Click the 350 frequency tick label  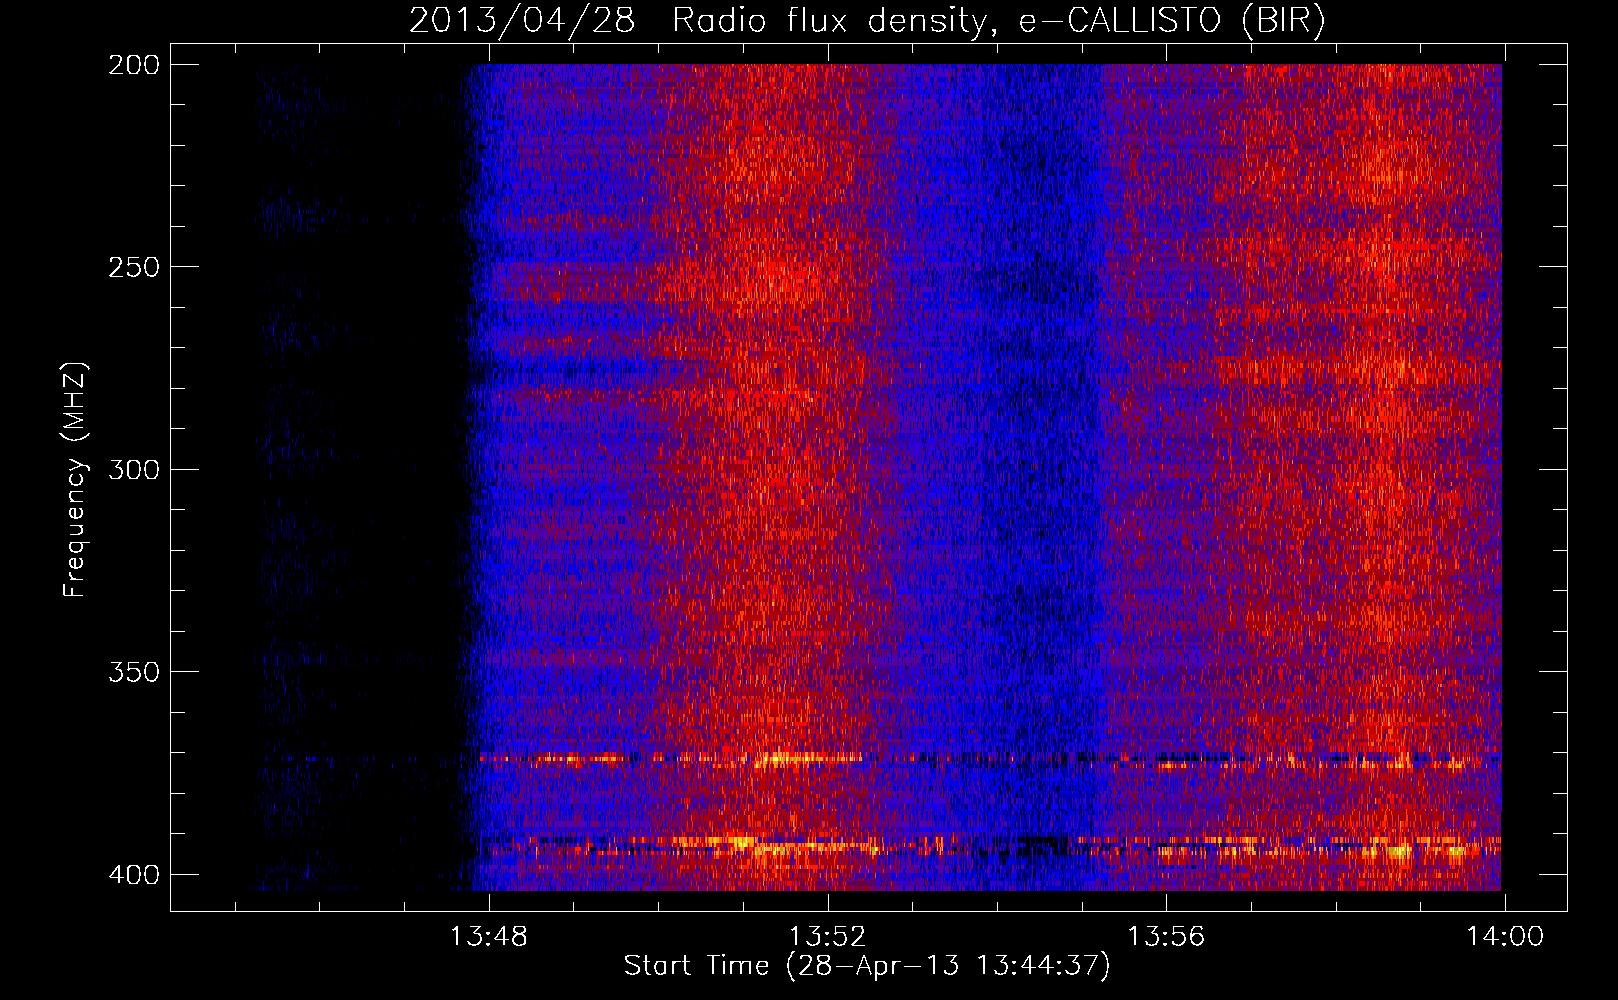coord(134,672)
